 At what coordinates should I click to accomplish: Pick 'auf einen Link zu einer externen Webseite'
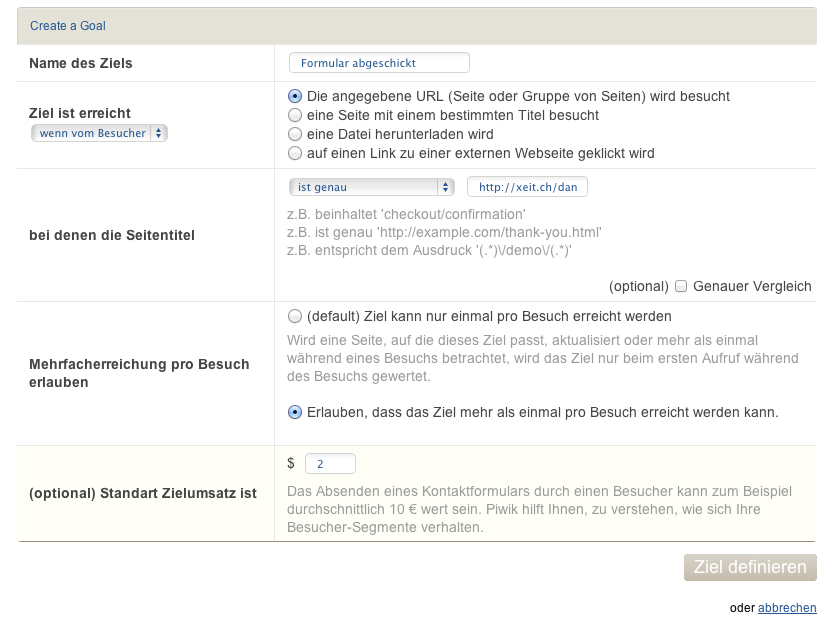pyautogui.click(x=295, y=153)
